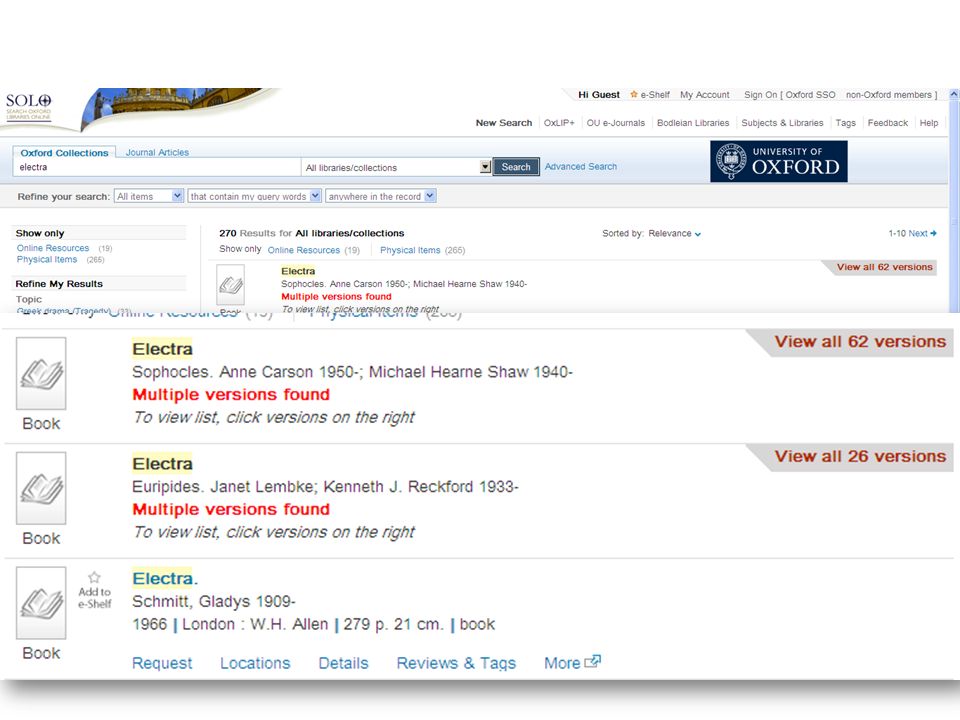
Task: Show only Online Resources above results
Action: pos(304,250)
